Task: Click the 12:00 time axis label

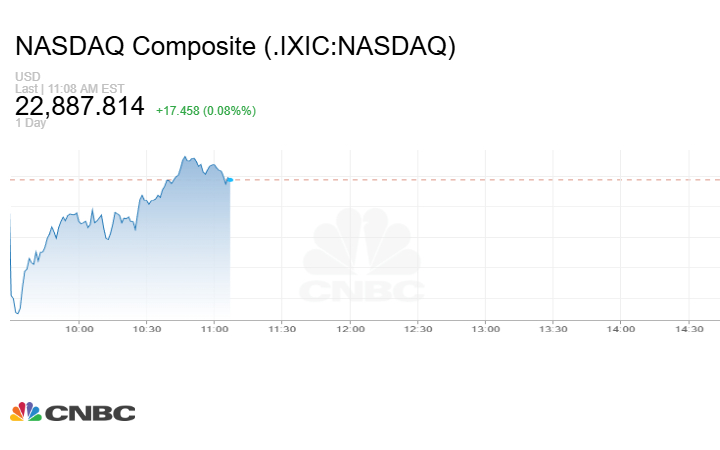Action: tap(350, 329)
